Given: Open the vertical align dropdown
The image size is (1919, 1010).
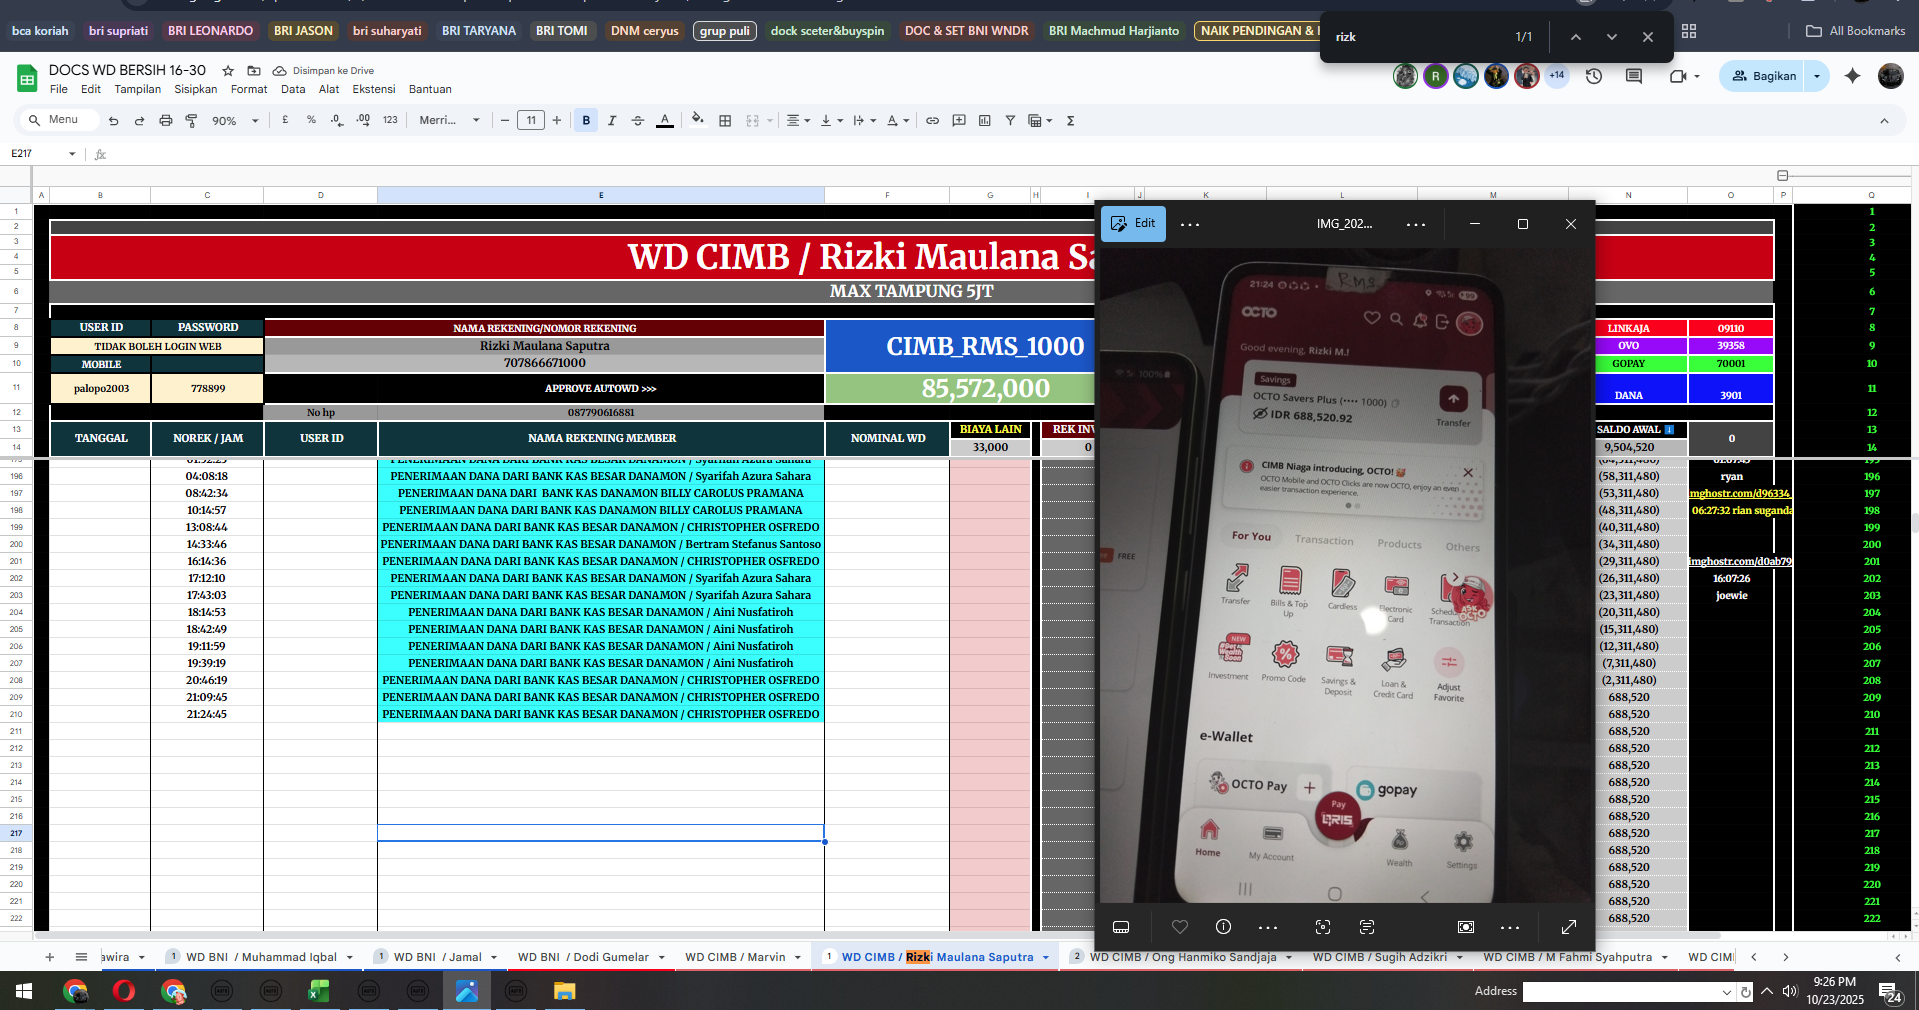Looking at the screenshot, I should pos(831,120).
